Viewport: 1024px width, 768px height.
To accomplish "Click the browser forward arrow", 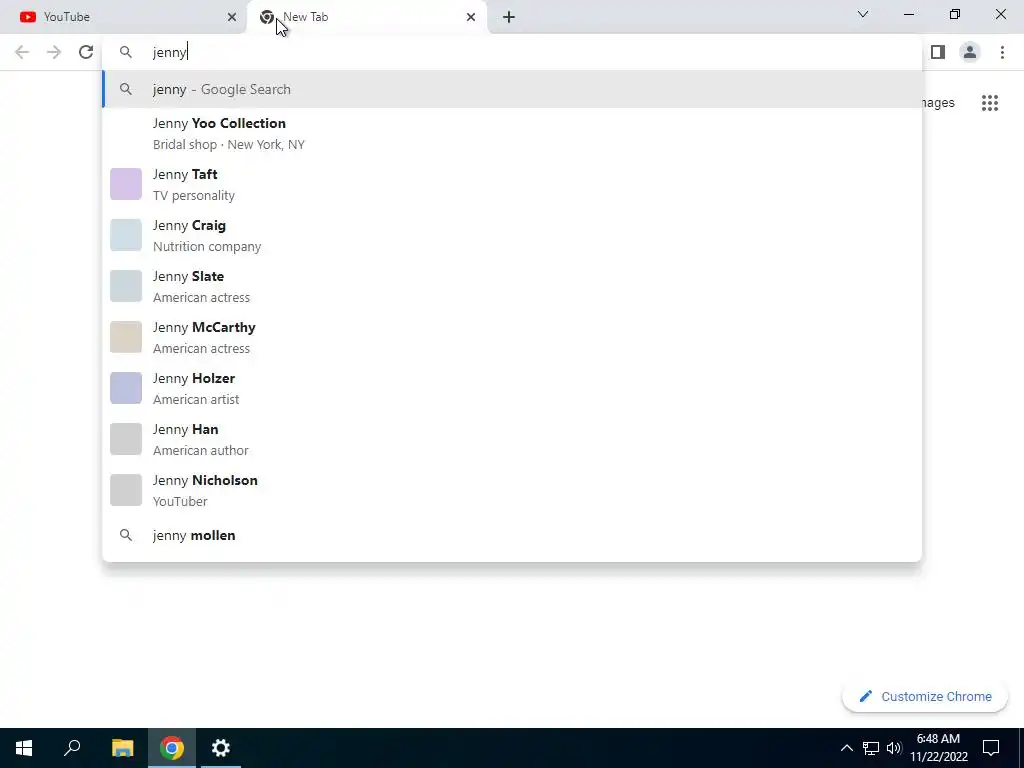I will (x=54, y=52).
